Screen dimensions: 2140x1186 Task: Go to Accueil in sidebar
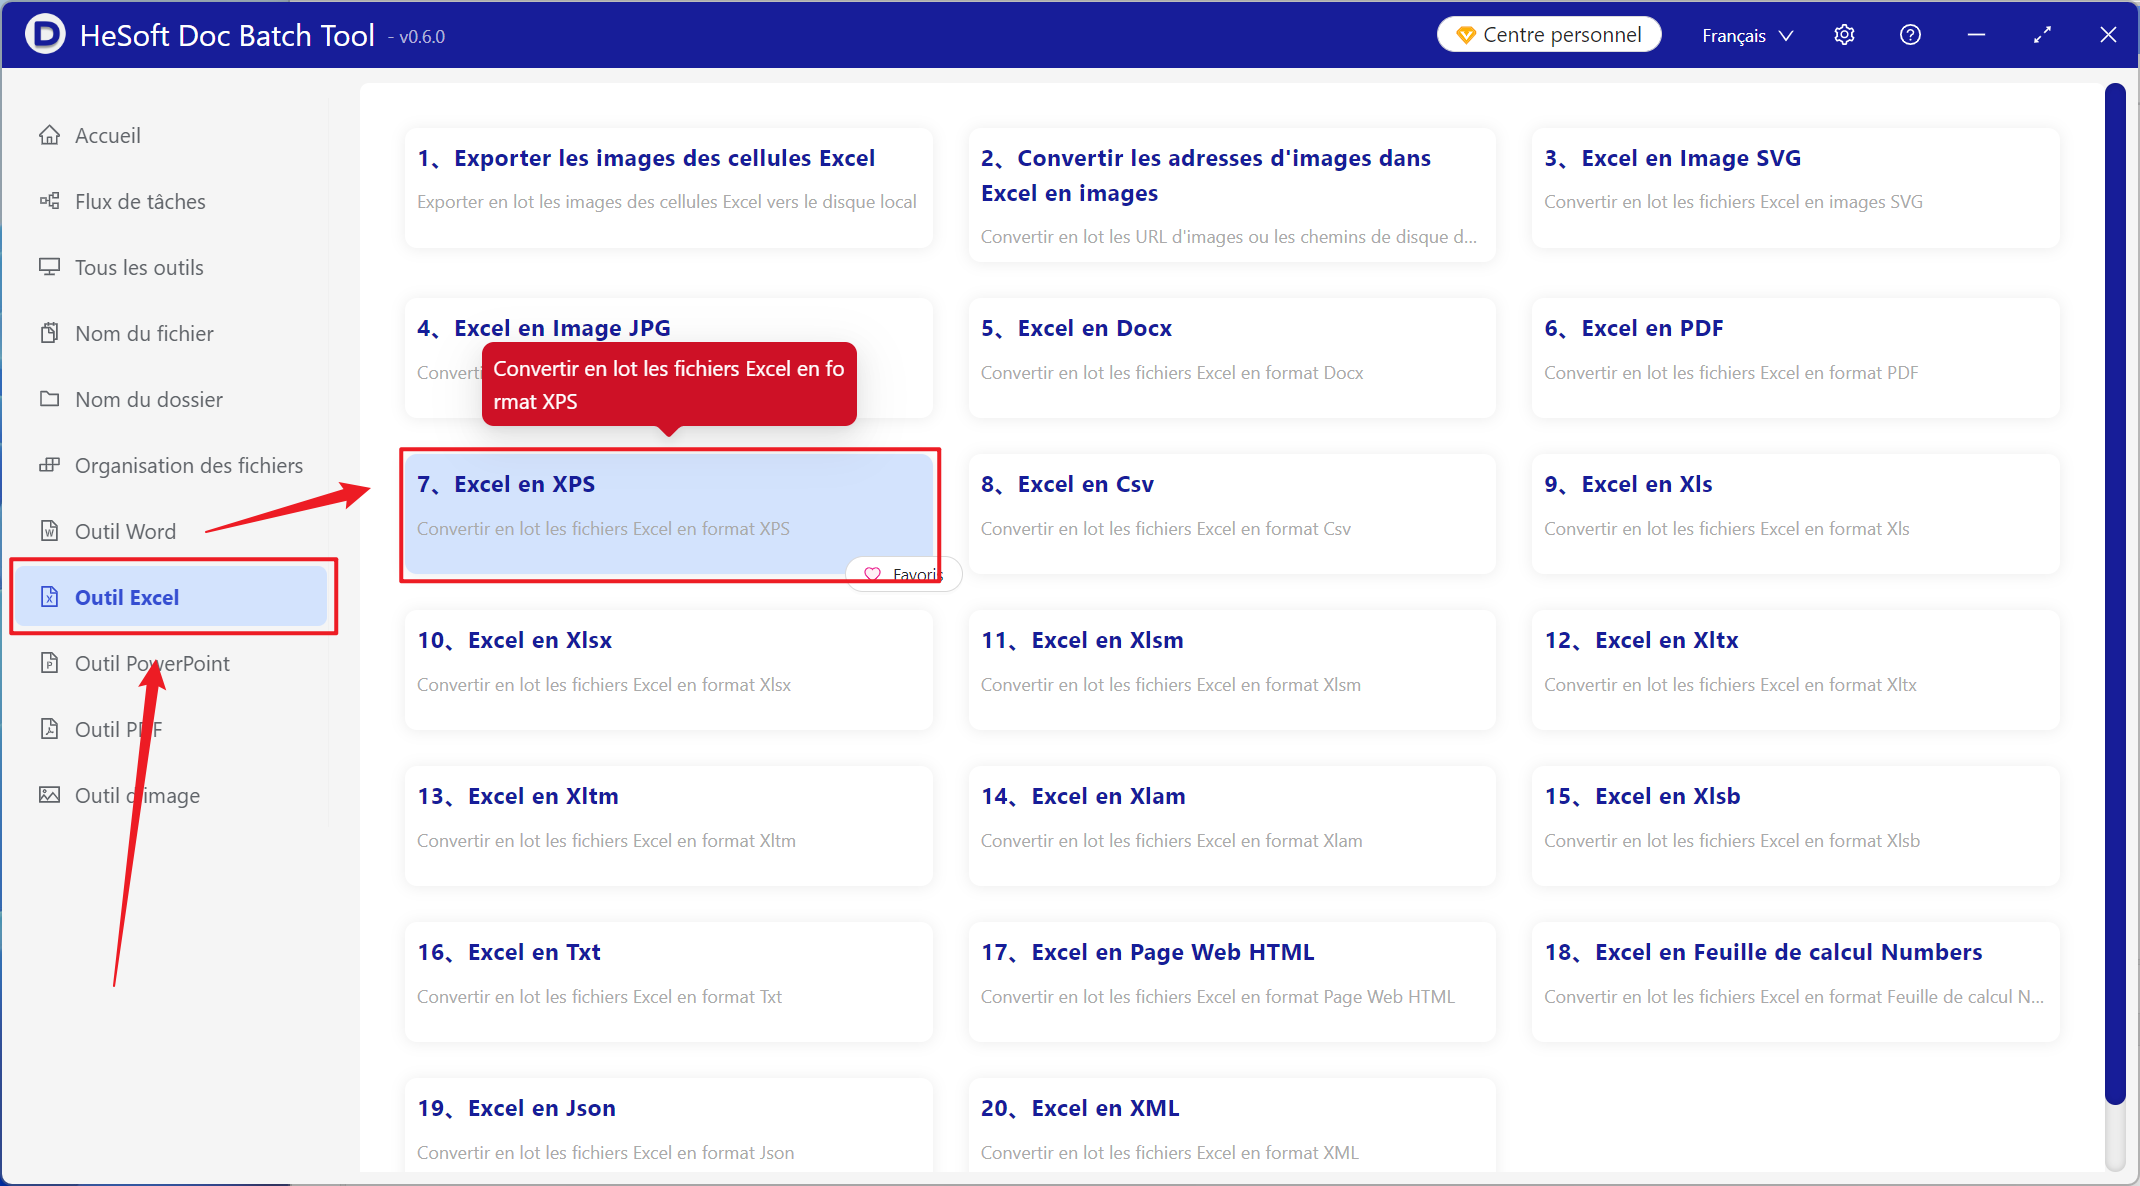(x=172, y=135)
